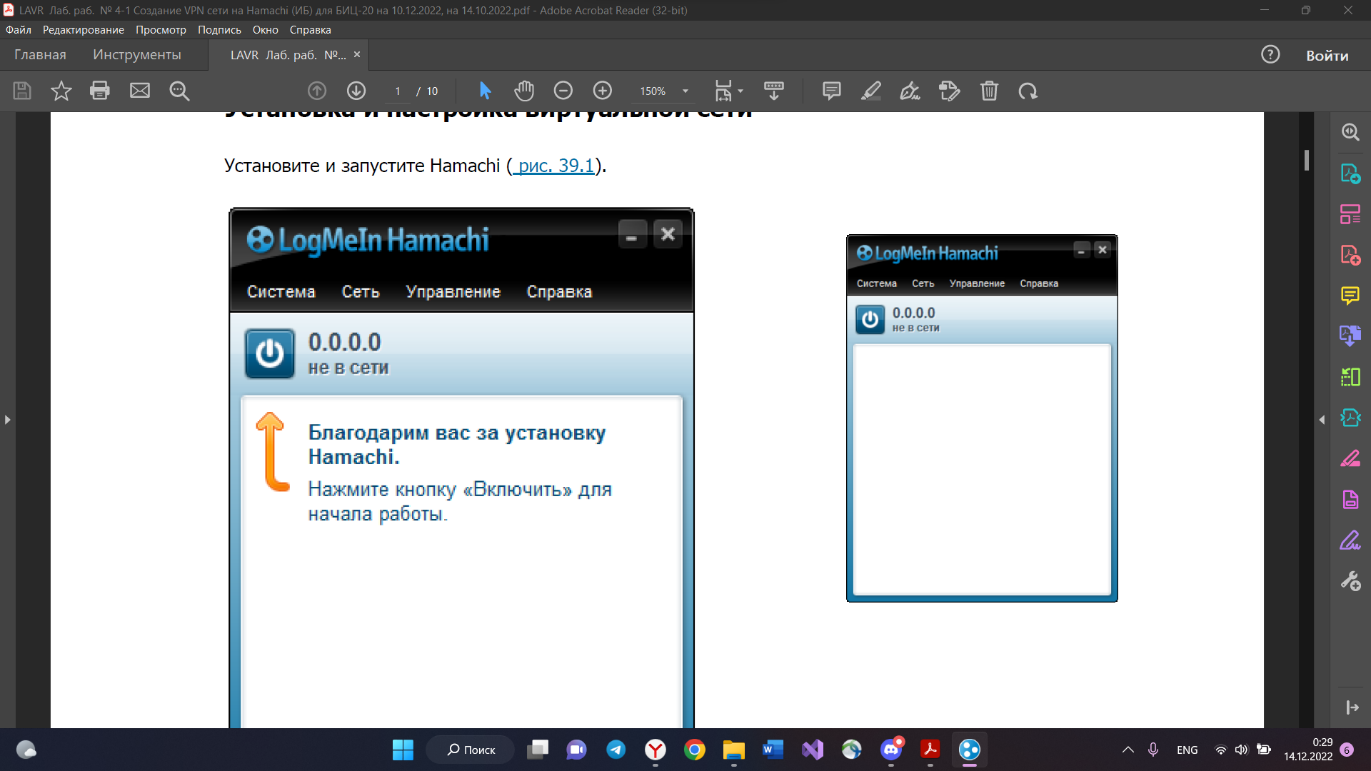Screen dimensions: 1371x771
Task: Open help with the question mark circle
Action: click(x=1270, y=55)
